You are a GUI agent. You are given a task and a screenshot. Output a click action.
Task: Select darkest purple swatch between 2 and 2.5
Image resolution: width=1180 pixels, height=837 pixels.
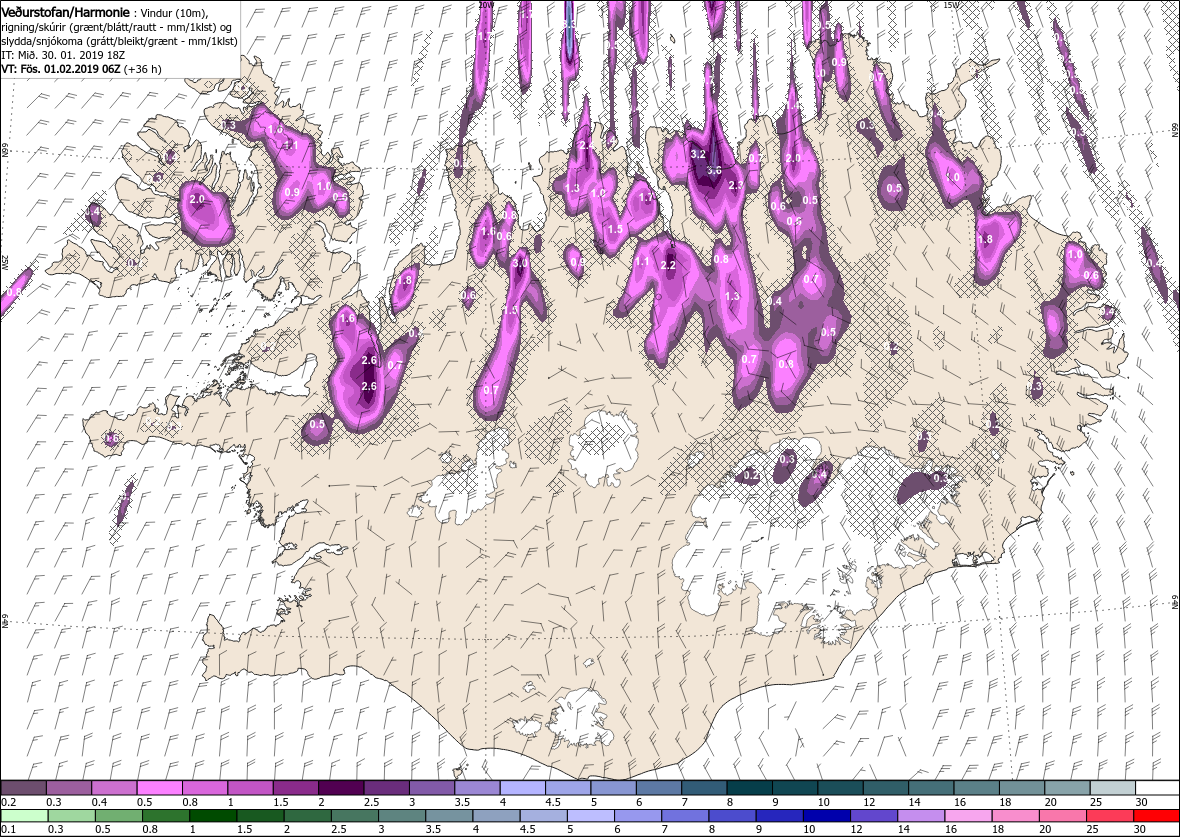click(342, 787)
